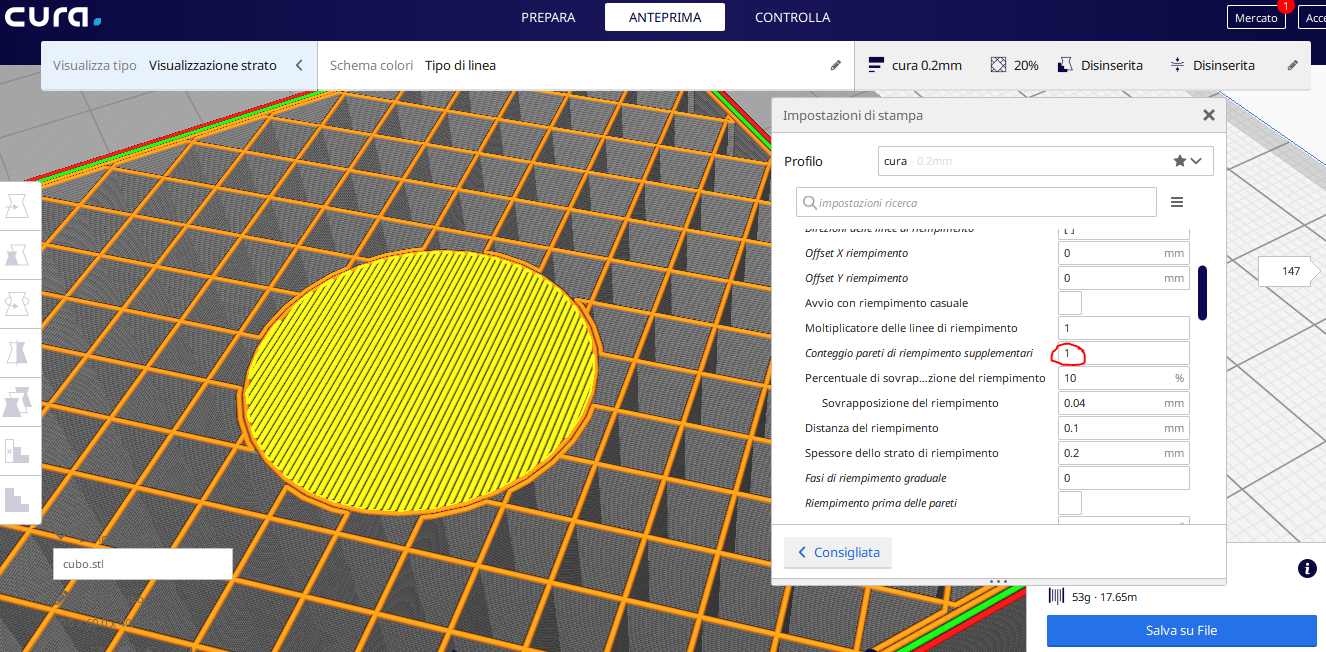Viewport: 1326px width, 652px height.
Task: Click the impostazioni ricerca search field
Action: 976,202
